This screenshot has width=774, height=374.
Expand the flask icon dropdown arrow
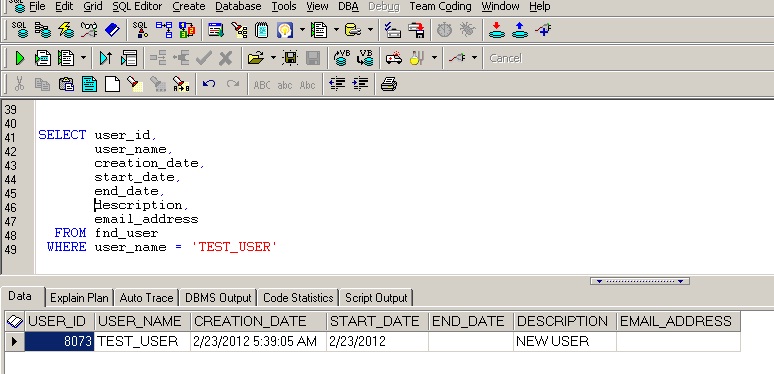tap(434, 58)
